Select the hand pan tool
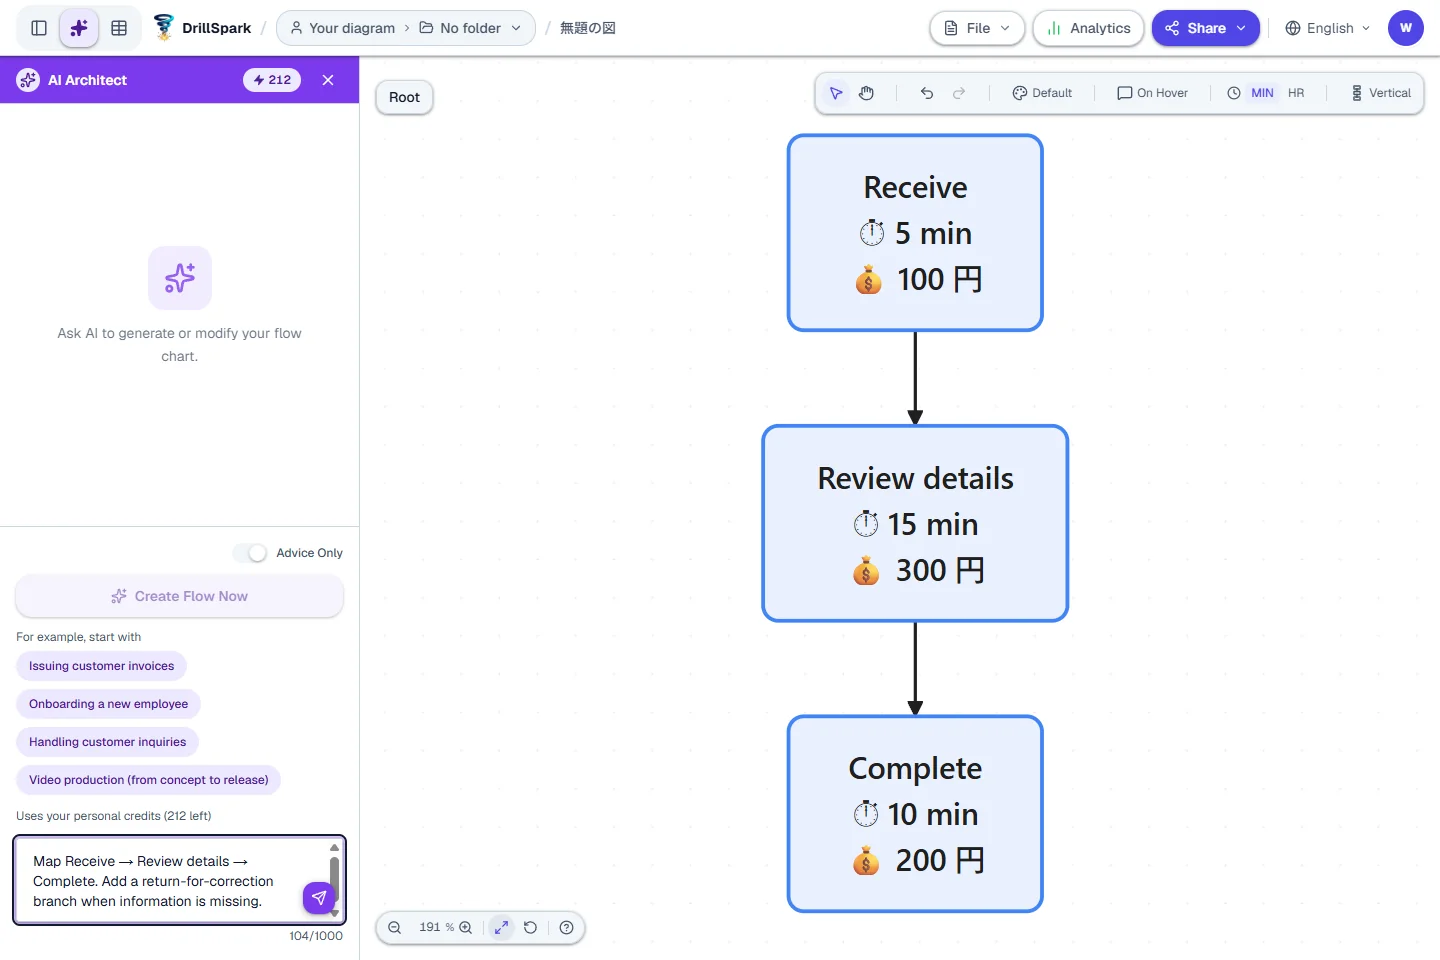The height and width of the screenshot is (960, 1440). tap(867, 93)
